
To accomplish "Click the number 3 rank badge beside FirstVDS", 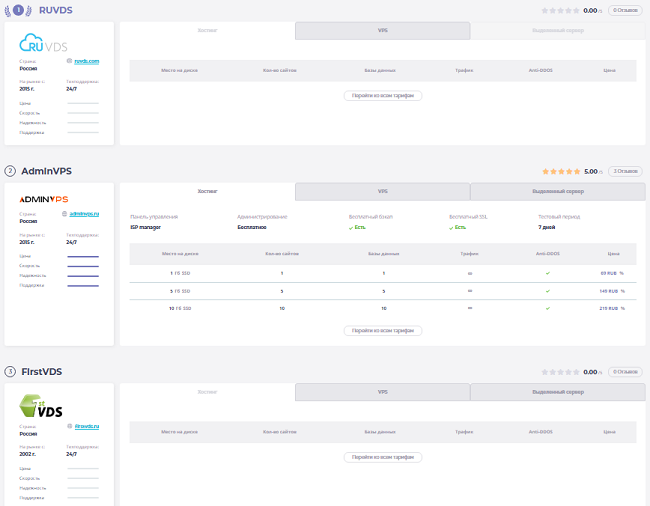I will tap(10, 371).
